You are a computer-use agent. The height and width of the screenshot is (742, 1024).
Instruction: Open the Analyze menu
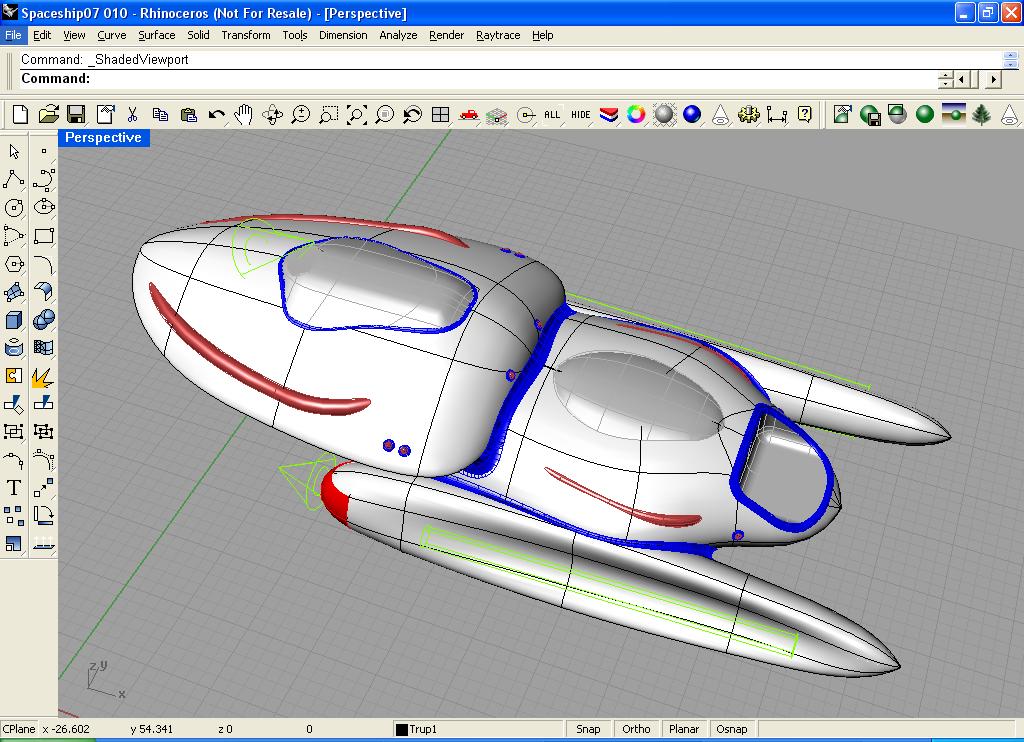[x=398, y=35]
